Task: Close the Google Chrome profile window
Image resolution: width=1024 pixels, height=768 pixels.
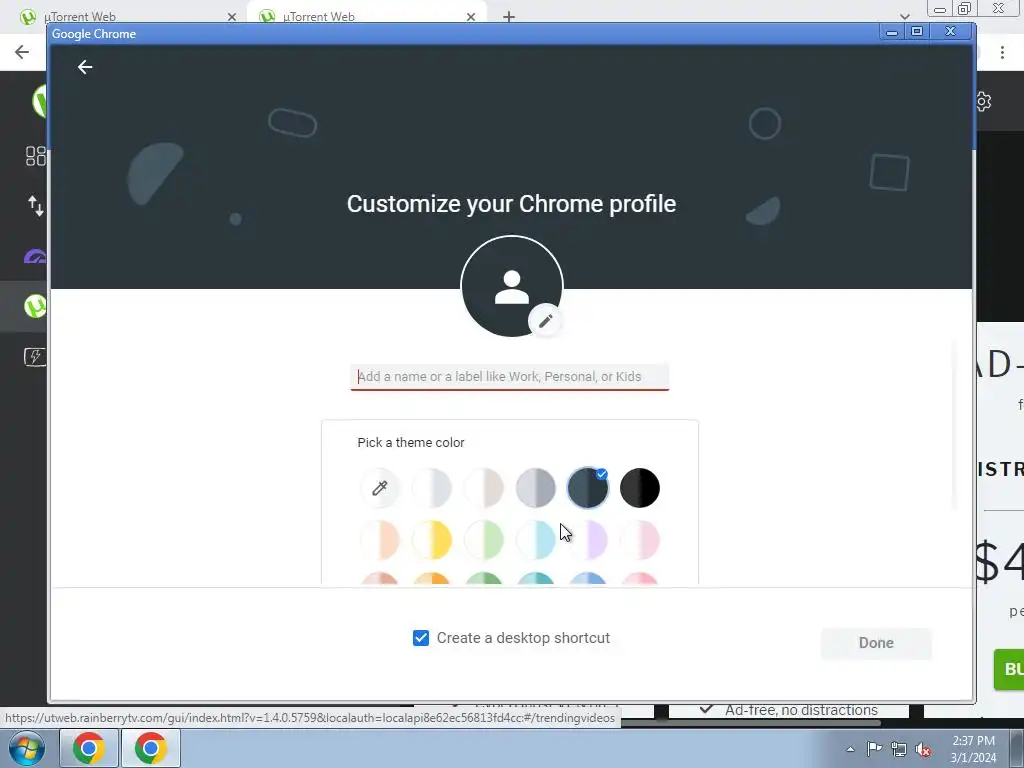Action: (951, 31)
